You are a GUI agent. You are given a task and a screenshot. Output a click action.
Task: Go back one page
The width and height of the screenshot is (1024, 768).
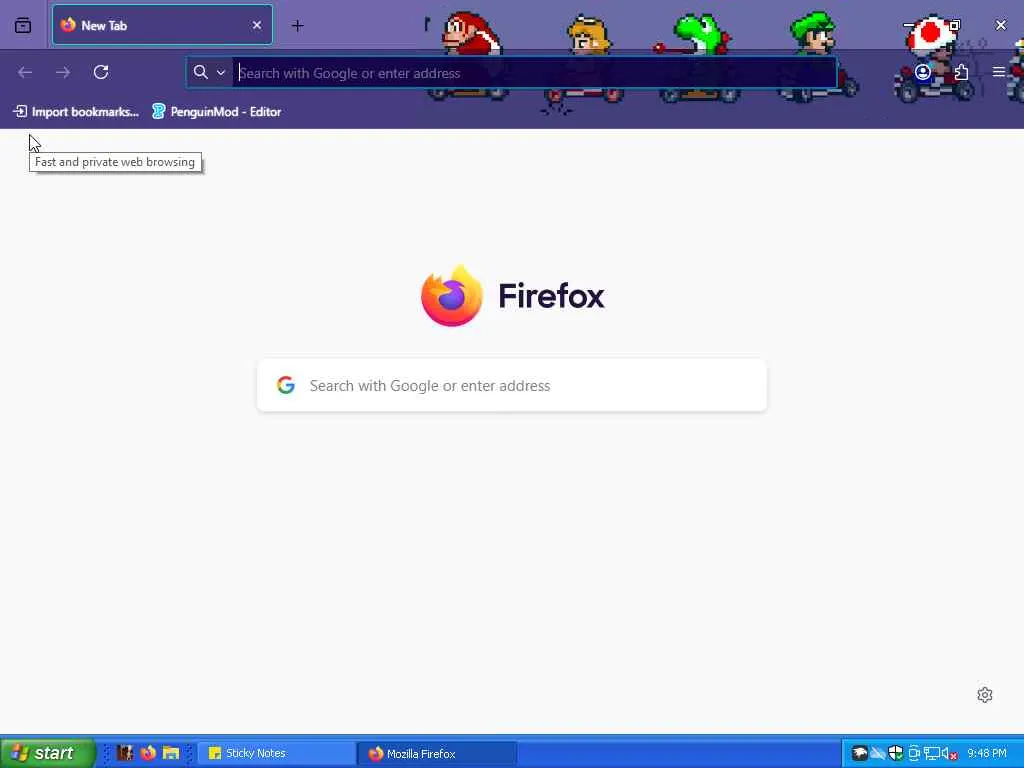coord(25,72)
